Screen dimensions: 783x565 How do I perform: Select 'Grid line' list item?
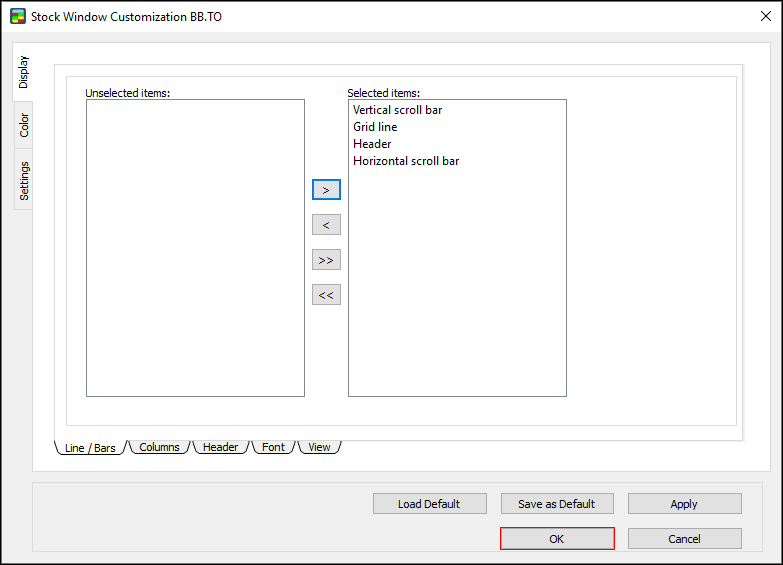click(375, 127)
